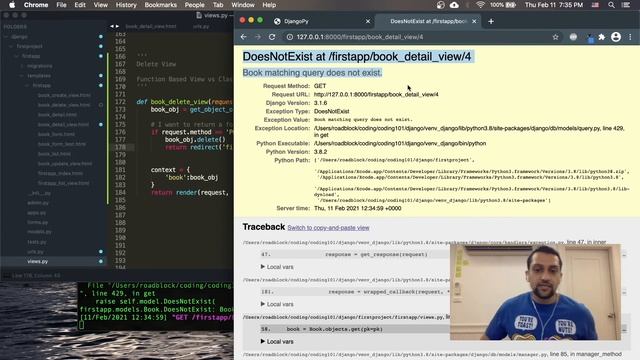Open Spotlight search in menu bar

tap(611, 5)
